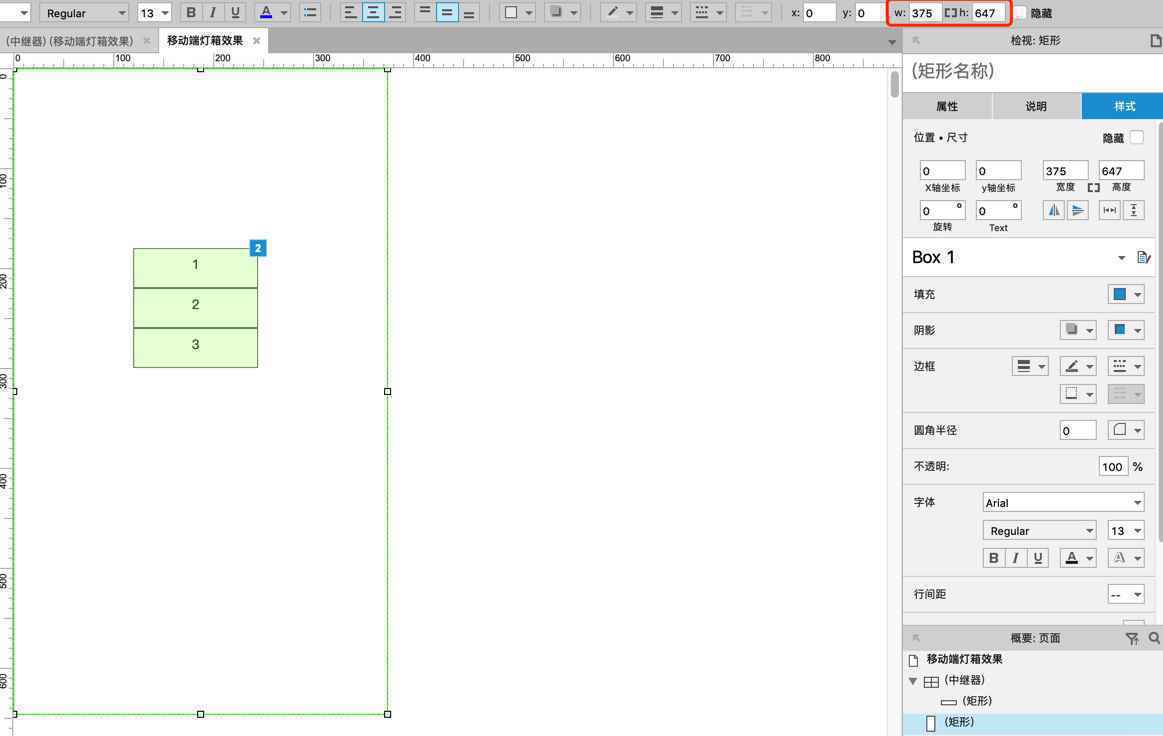Screen dimensions: 1163x736
Task: Open the Box 1 style dropdown
Action: [x=1121, y=257]
